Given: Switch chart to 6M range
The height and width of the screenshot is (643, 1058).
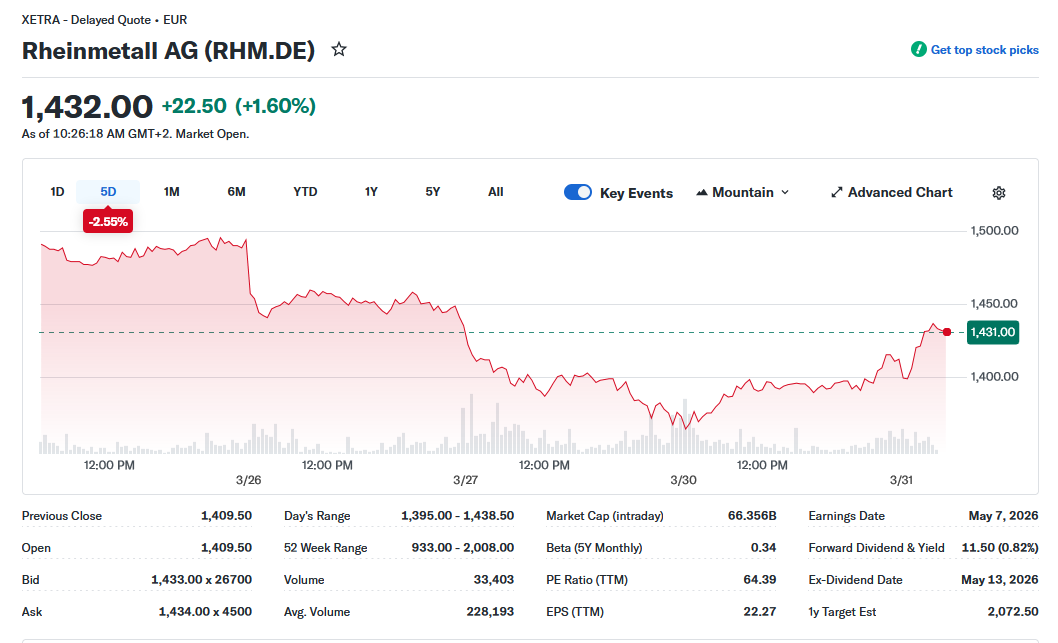Looking at the screenshot, I should pos(236,192).
